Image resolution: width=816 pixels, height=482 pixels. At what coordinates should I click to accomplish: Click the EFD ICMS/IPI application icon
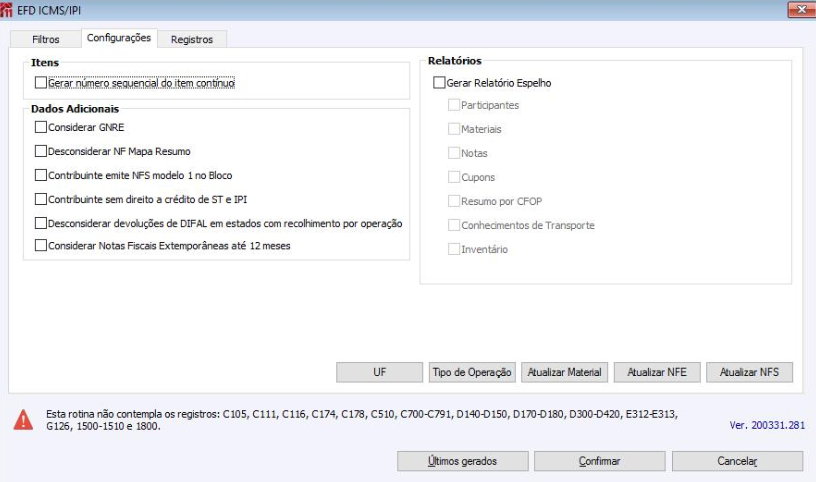[x=8, y=10]
